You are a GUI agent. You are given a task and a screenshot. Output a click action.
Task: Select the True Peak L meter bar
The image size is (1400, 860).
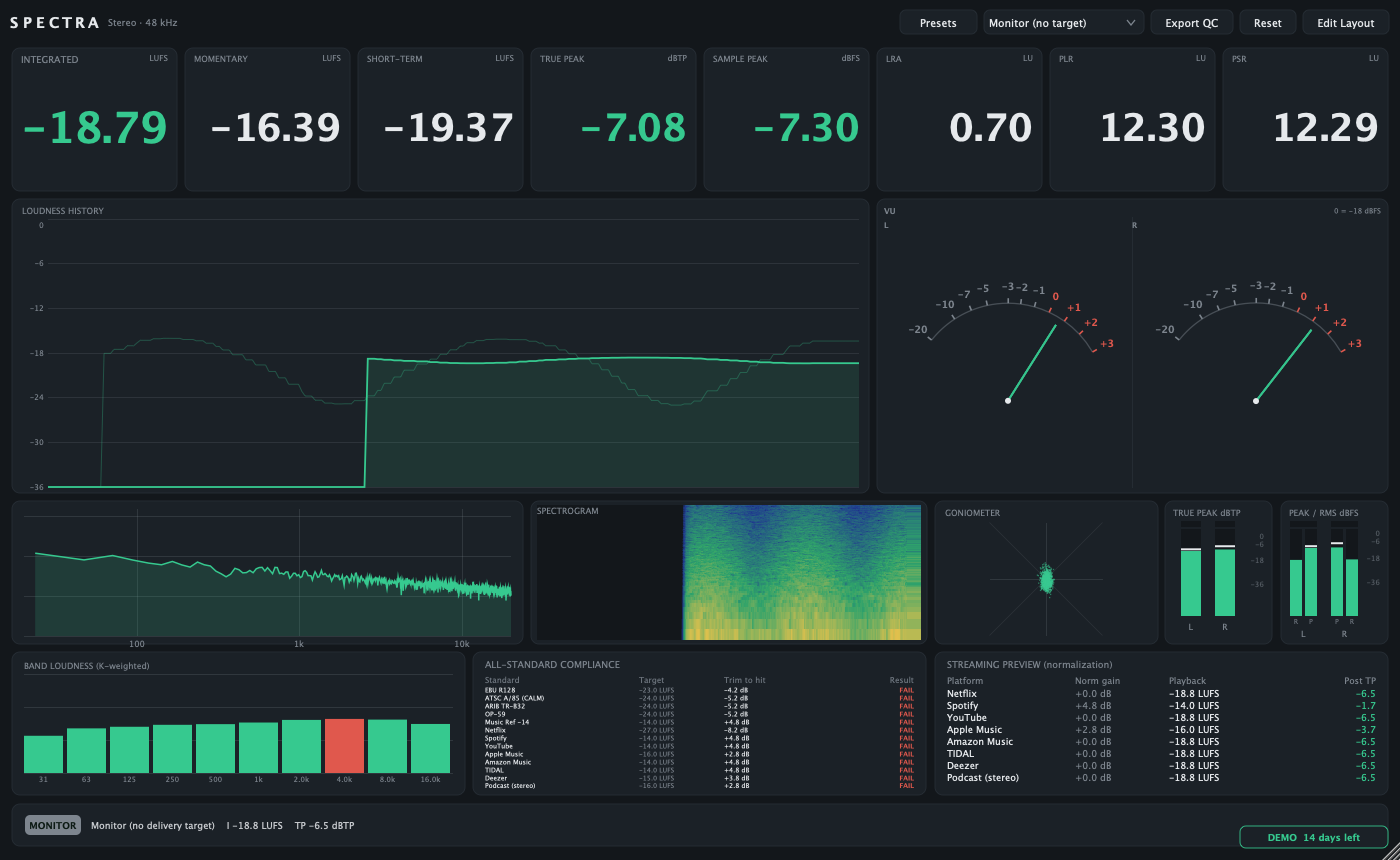1191,568
